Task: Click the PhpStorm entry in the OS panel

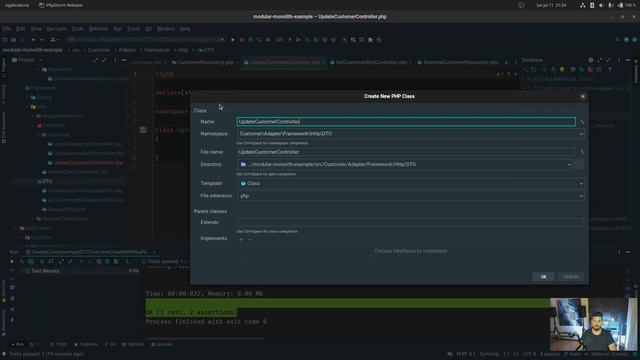Action: coord(61,5)
